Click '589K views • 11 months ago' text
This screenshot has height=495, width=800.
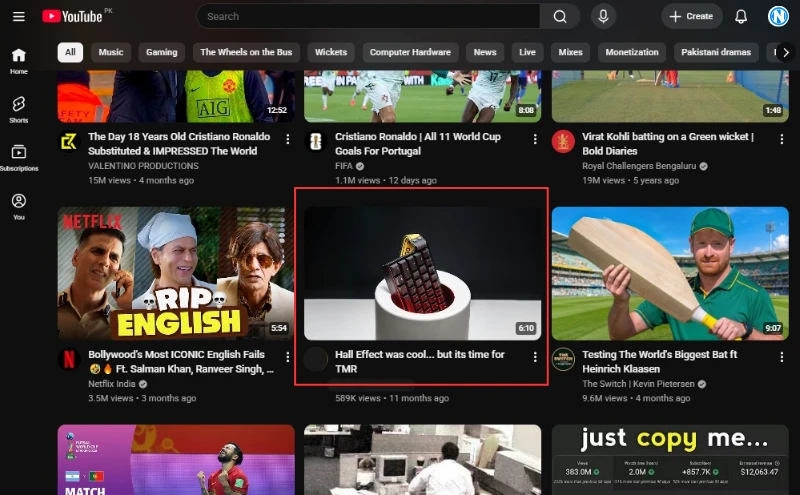pos(392,398)
